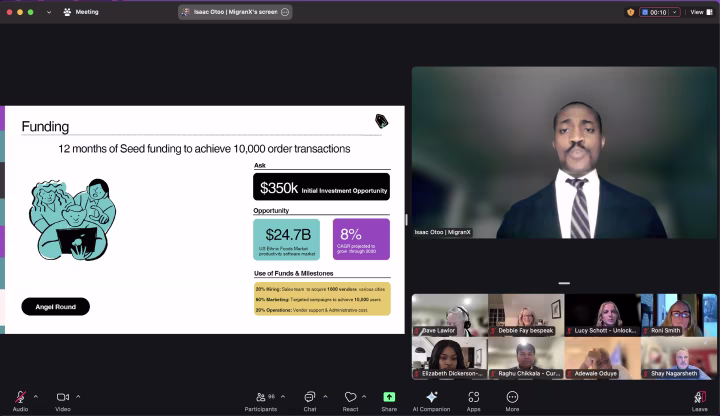Select Dave Lawlor's video thumbnail
The width and height of the screenshot is (720, 416).
(x=450, y=315)
